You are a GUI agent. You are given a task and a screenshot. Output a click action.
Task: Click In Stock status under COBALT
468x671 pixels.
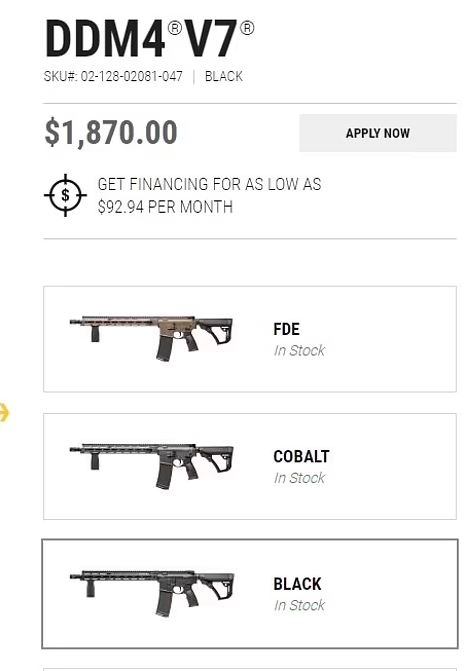(x=299, y=478)
